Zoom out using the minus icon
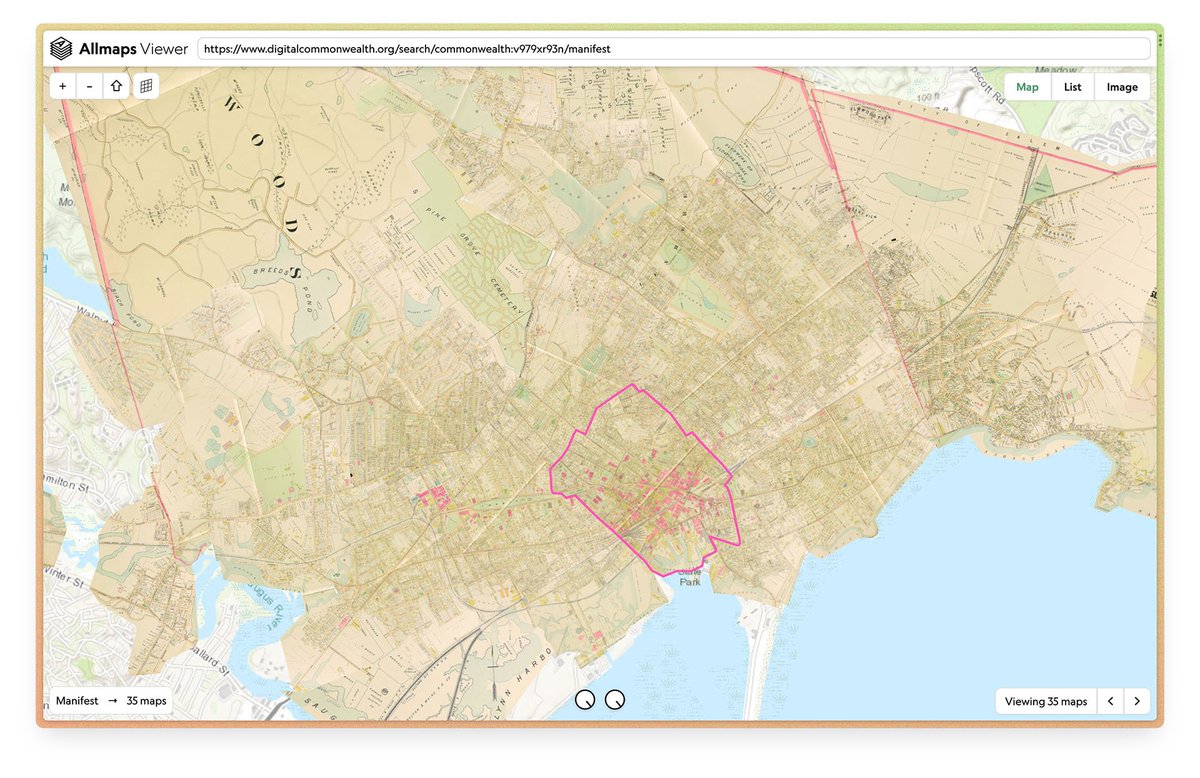Image resolution: width=1200 pixels, height=778 pixels. pos(89,85)
